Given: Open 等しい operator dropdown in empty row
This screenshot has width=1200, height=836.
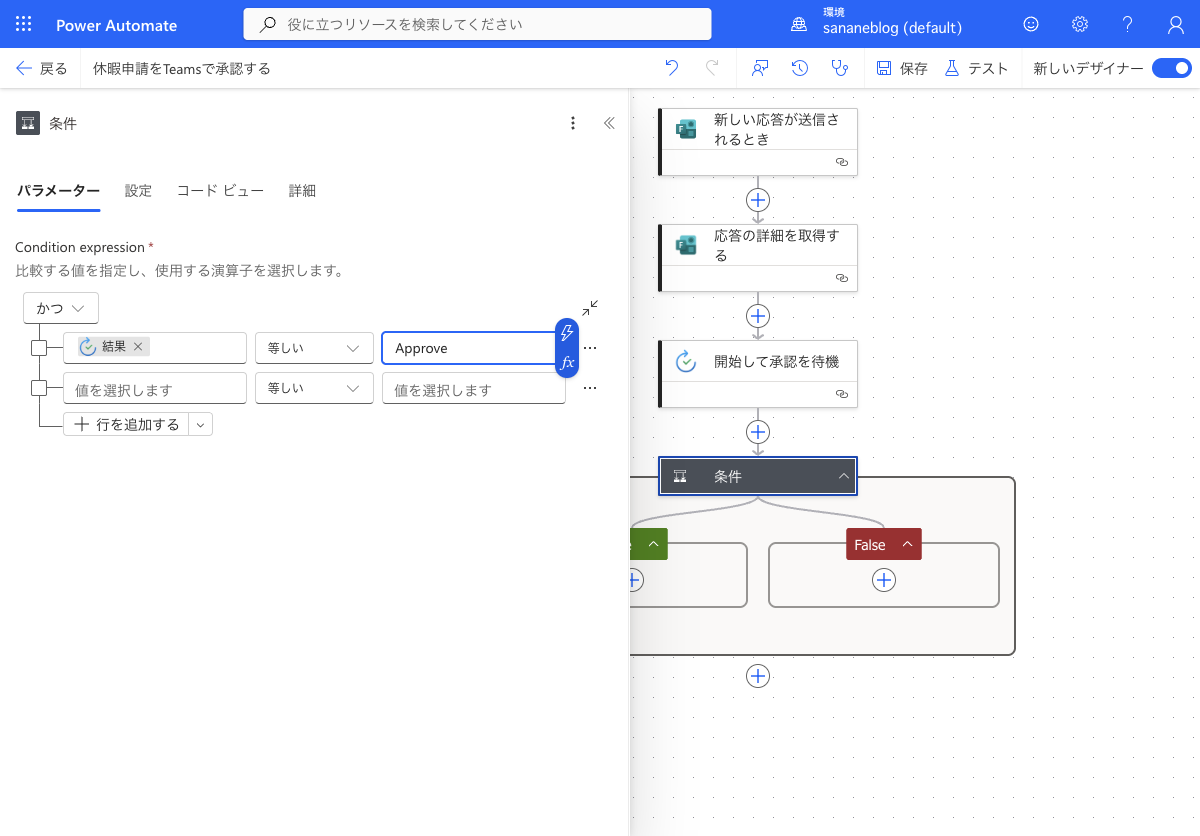Looking at the screenshot, I should coord(314,388).
